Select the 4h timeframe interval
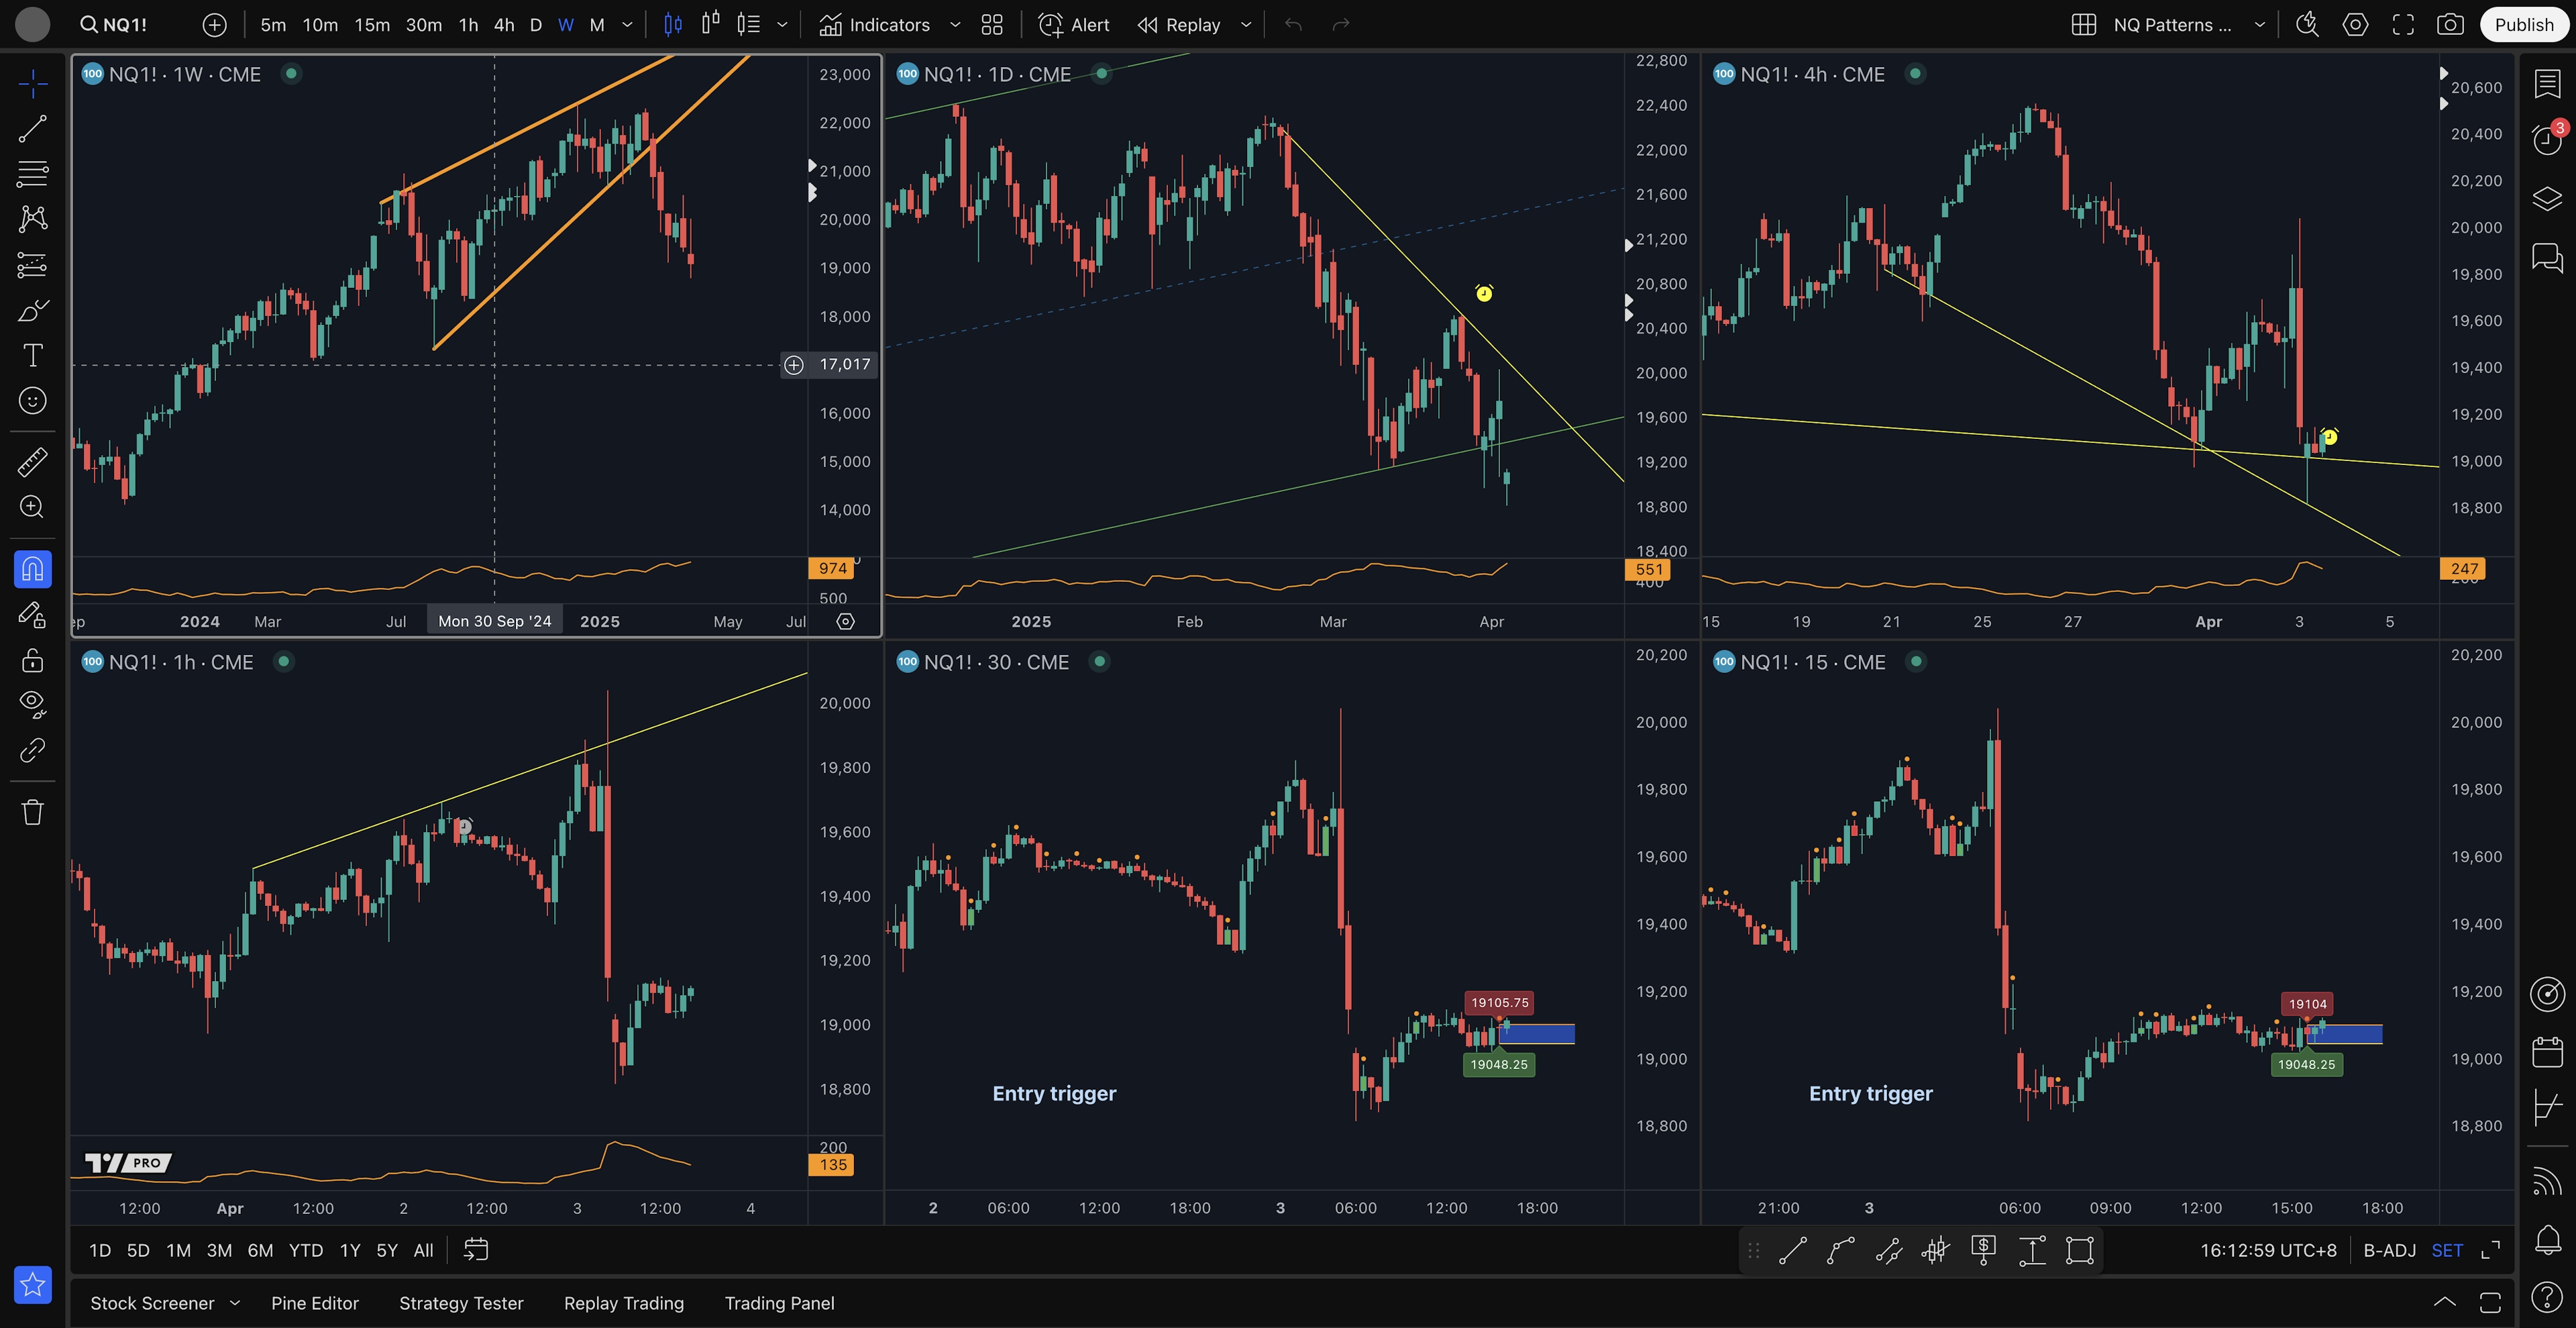This screenshot has width=2576, height=1328. [504, 25]
